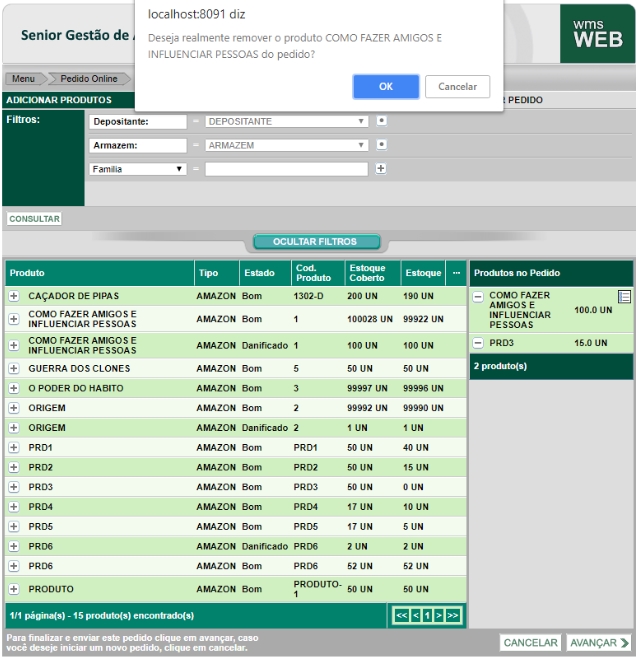Click the Familia filter text input
This screenshot has width=639, height=657.
click(287, 170)
